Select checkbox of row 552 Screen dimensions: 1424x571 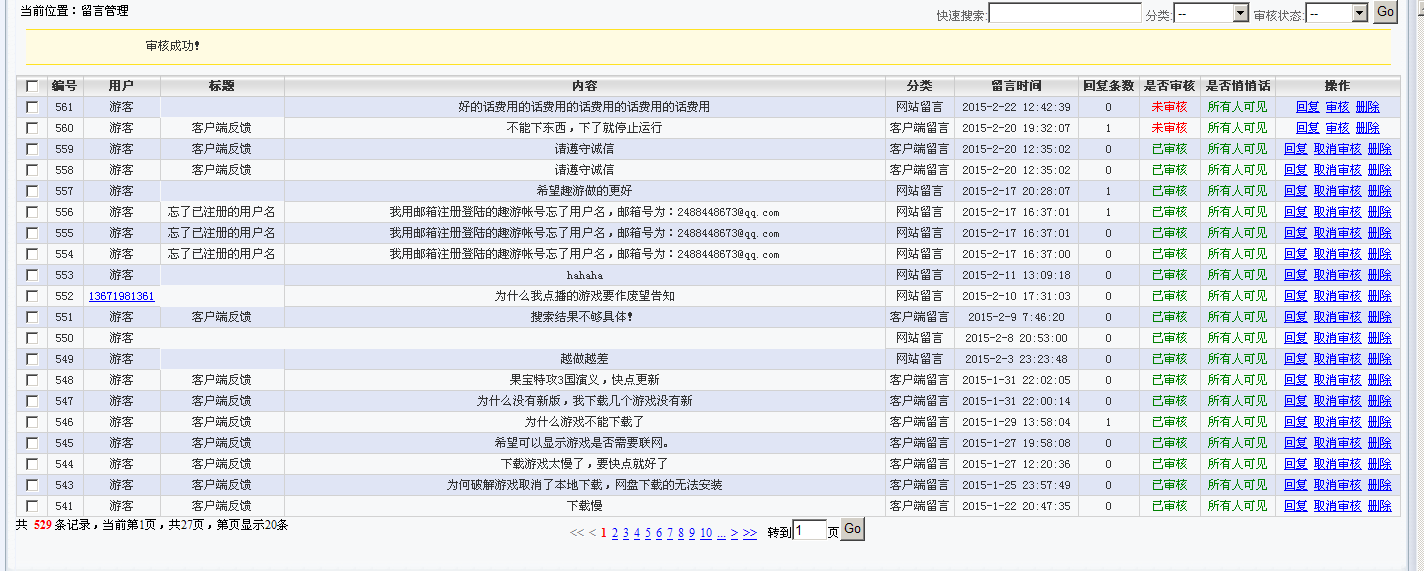coord(33,296)
